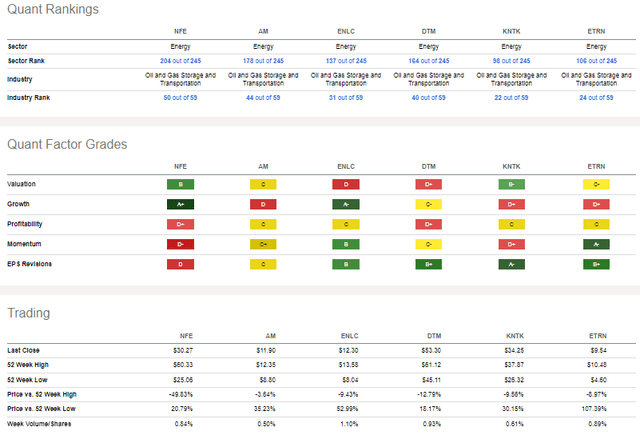The height and width of the screenshot is (439, 640).
Task: Click ENLC Valuation grade D badge
Action: click(x=346, y=184)
